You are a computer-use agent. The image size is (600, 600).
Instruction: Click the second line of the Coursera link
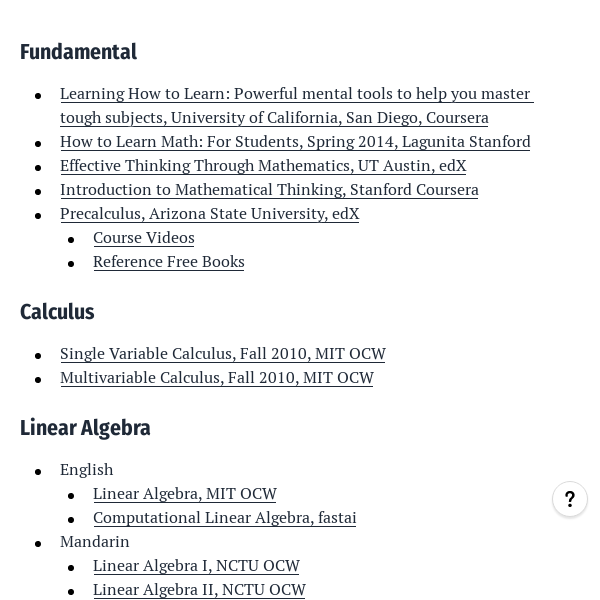click(x=274, y=118)
